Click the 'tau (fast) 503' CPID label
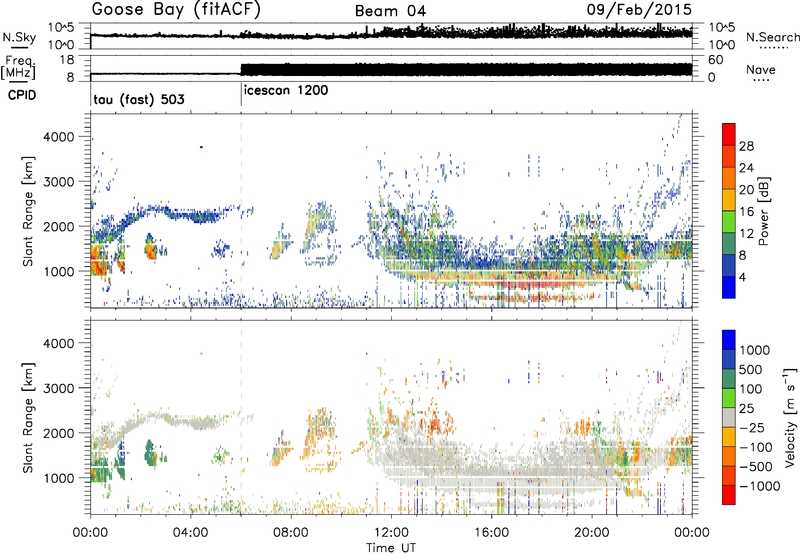 pos(139,99)
